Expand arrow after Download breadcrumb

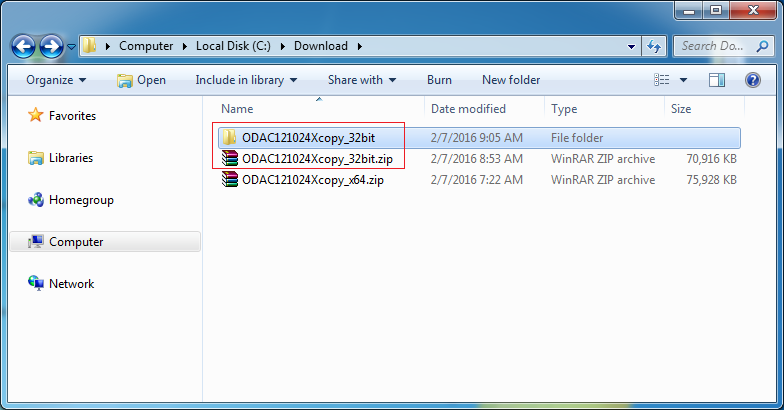point(360,46)
